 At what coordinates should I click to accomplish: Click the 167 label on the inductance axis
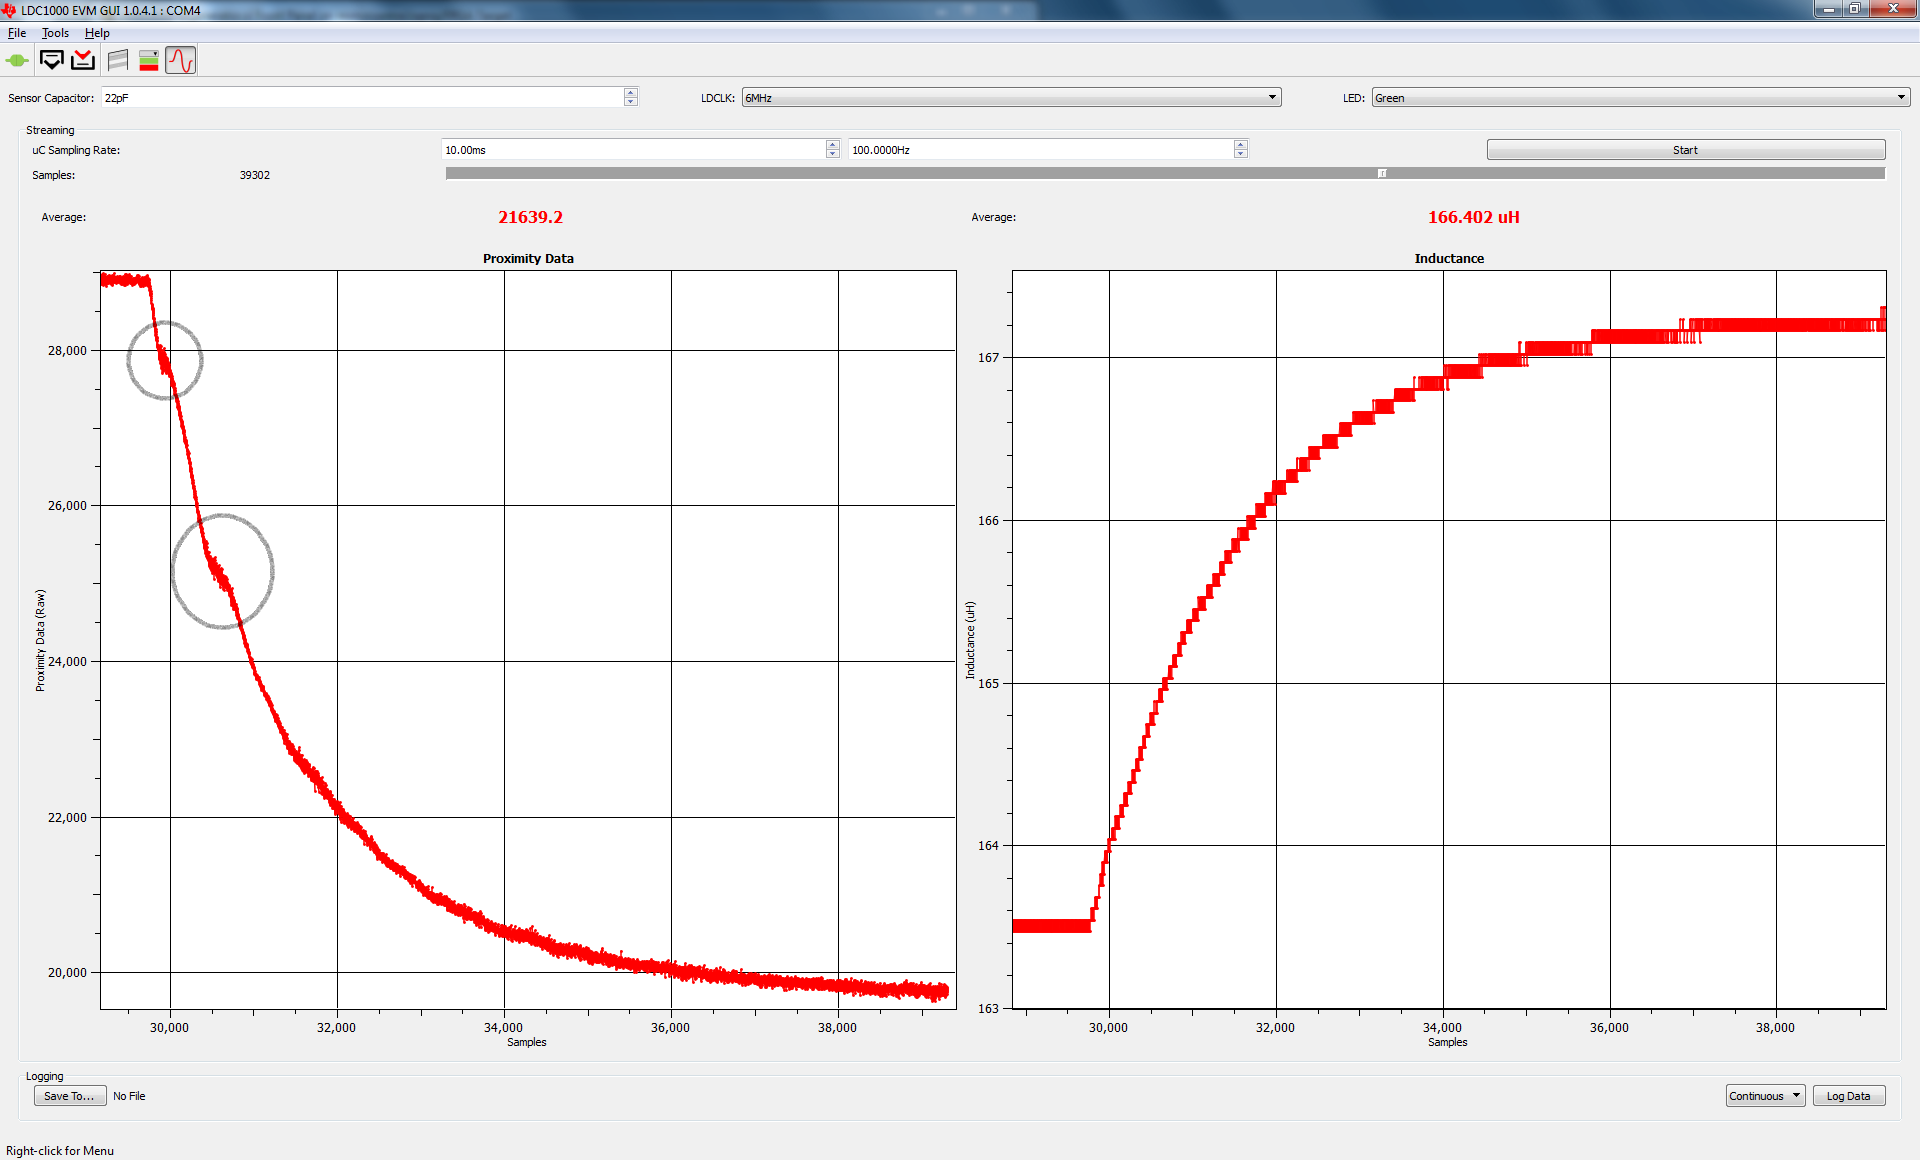988,357
